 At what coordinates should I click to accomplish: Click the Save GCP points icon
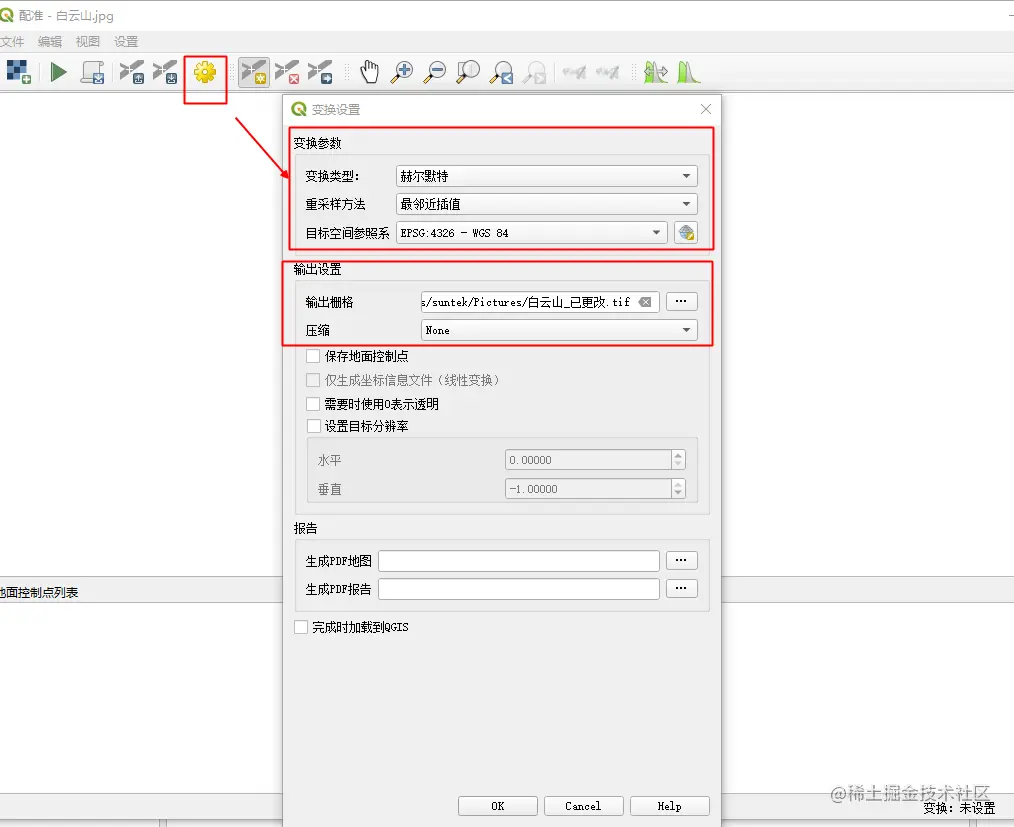click(x=165, y=72)
